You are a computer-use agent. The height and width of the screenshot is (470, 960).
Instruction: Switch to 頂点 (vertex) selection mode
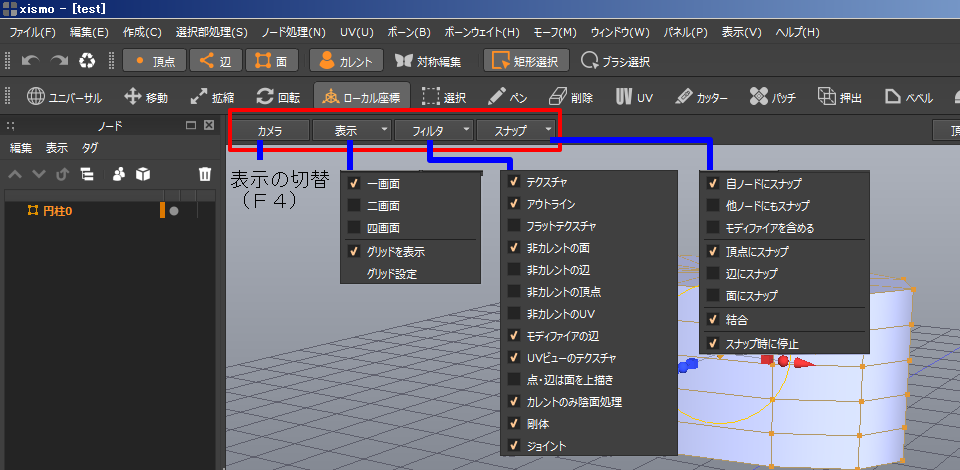[154, 61]
